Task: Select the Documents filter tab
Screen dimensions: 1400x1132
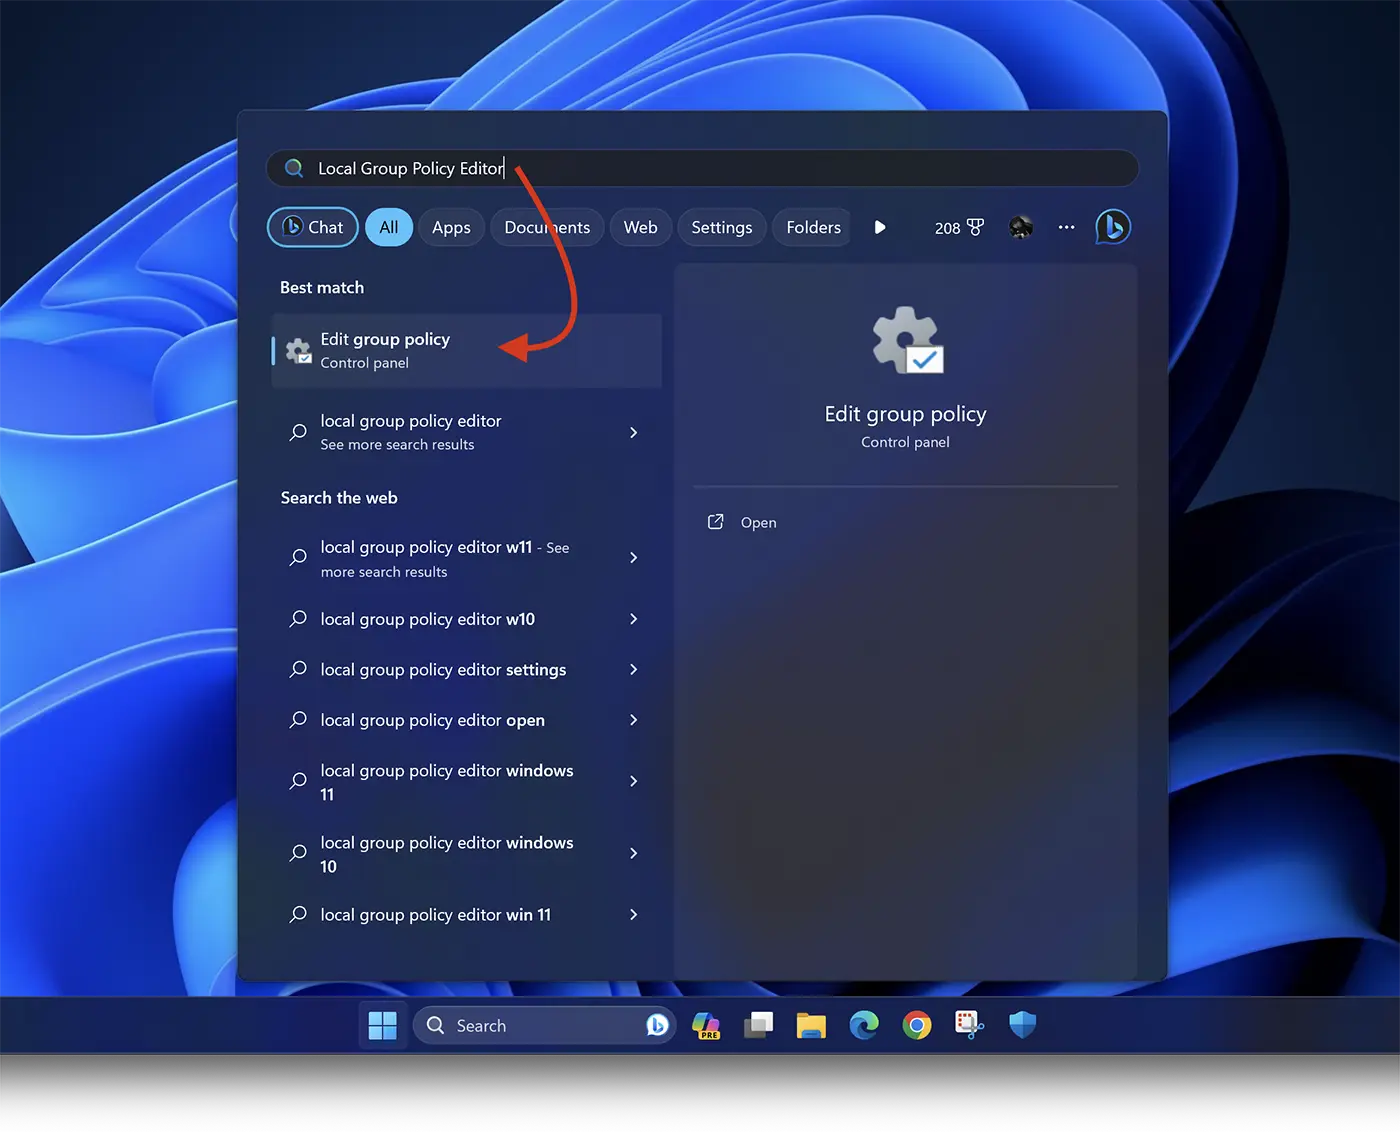Action: tap(547, 227)
